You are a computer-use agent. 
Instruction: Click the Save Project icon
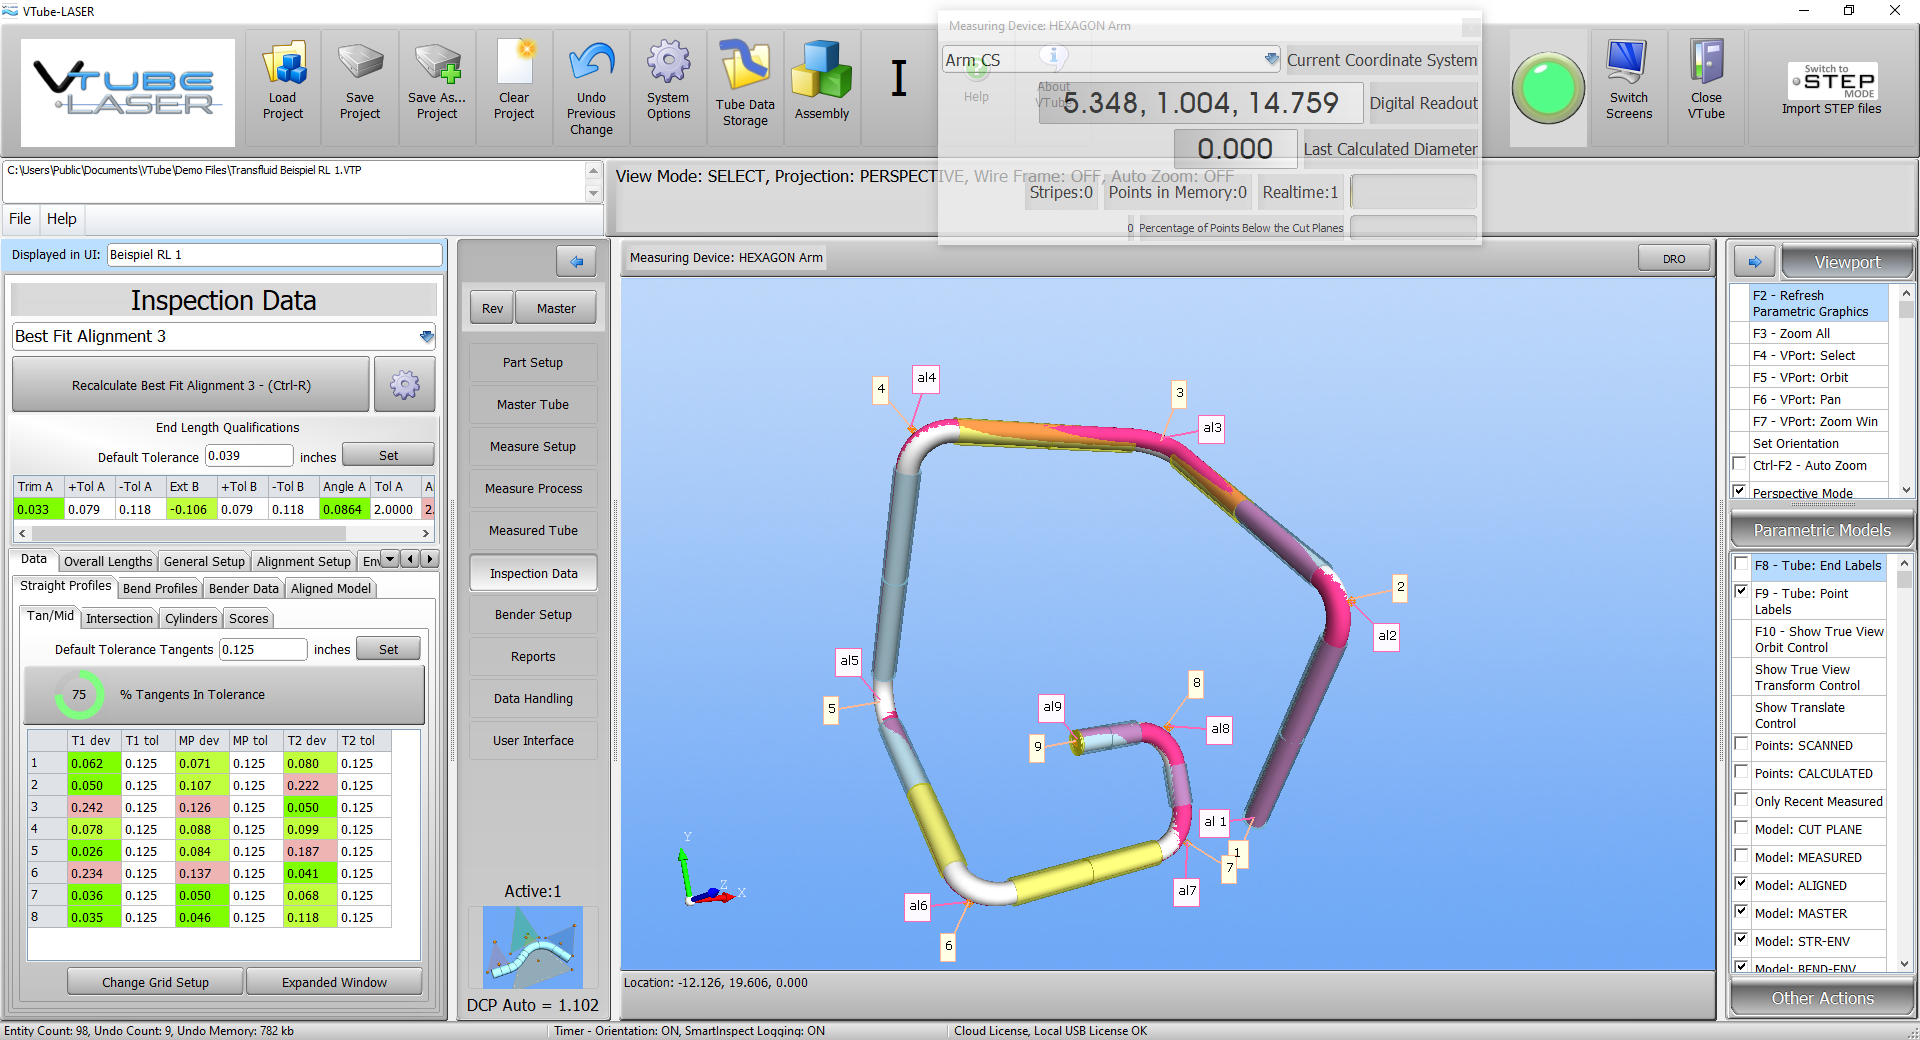click(x=360, y=65)
